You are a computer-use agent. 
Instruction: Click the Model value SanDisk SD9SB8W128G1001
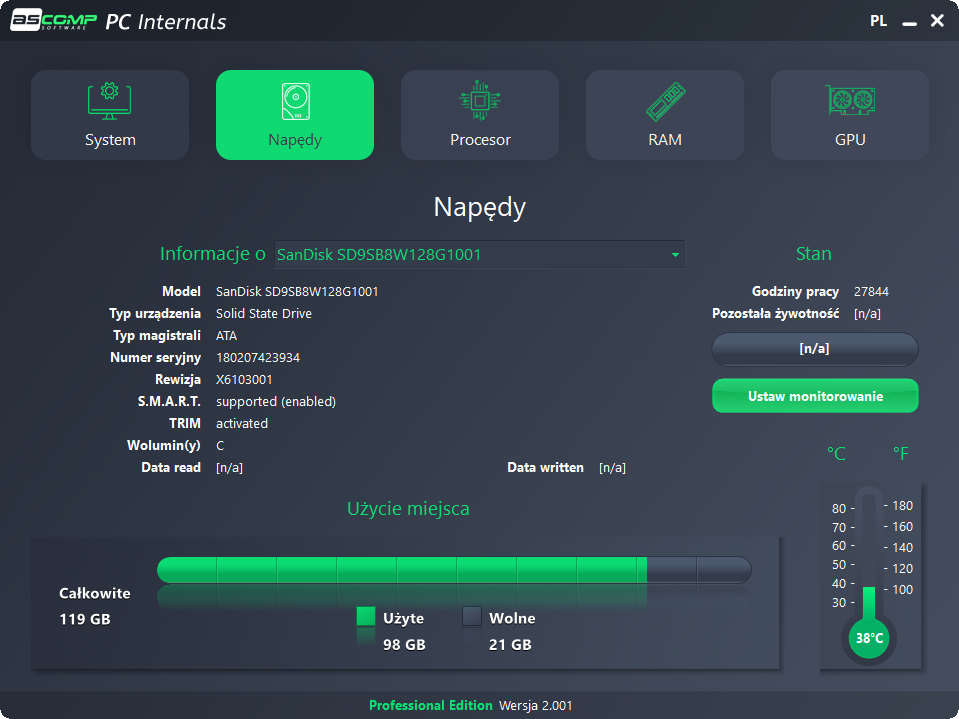pyautogui.click(x=297, y=292)
